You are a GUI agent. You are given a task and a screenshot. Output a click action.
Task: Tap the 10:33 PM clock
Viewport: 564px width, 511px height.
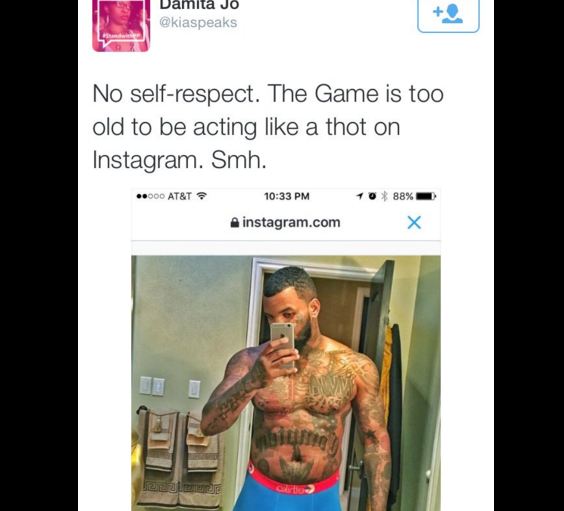pos(287,196)
